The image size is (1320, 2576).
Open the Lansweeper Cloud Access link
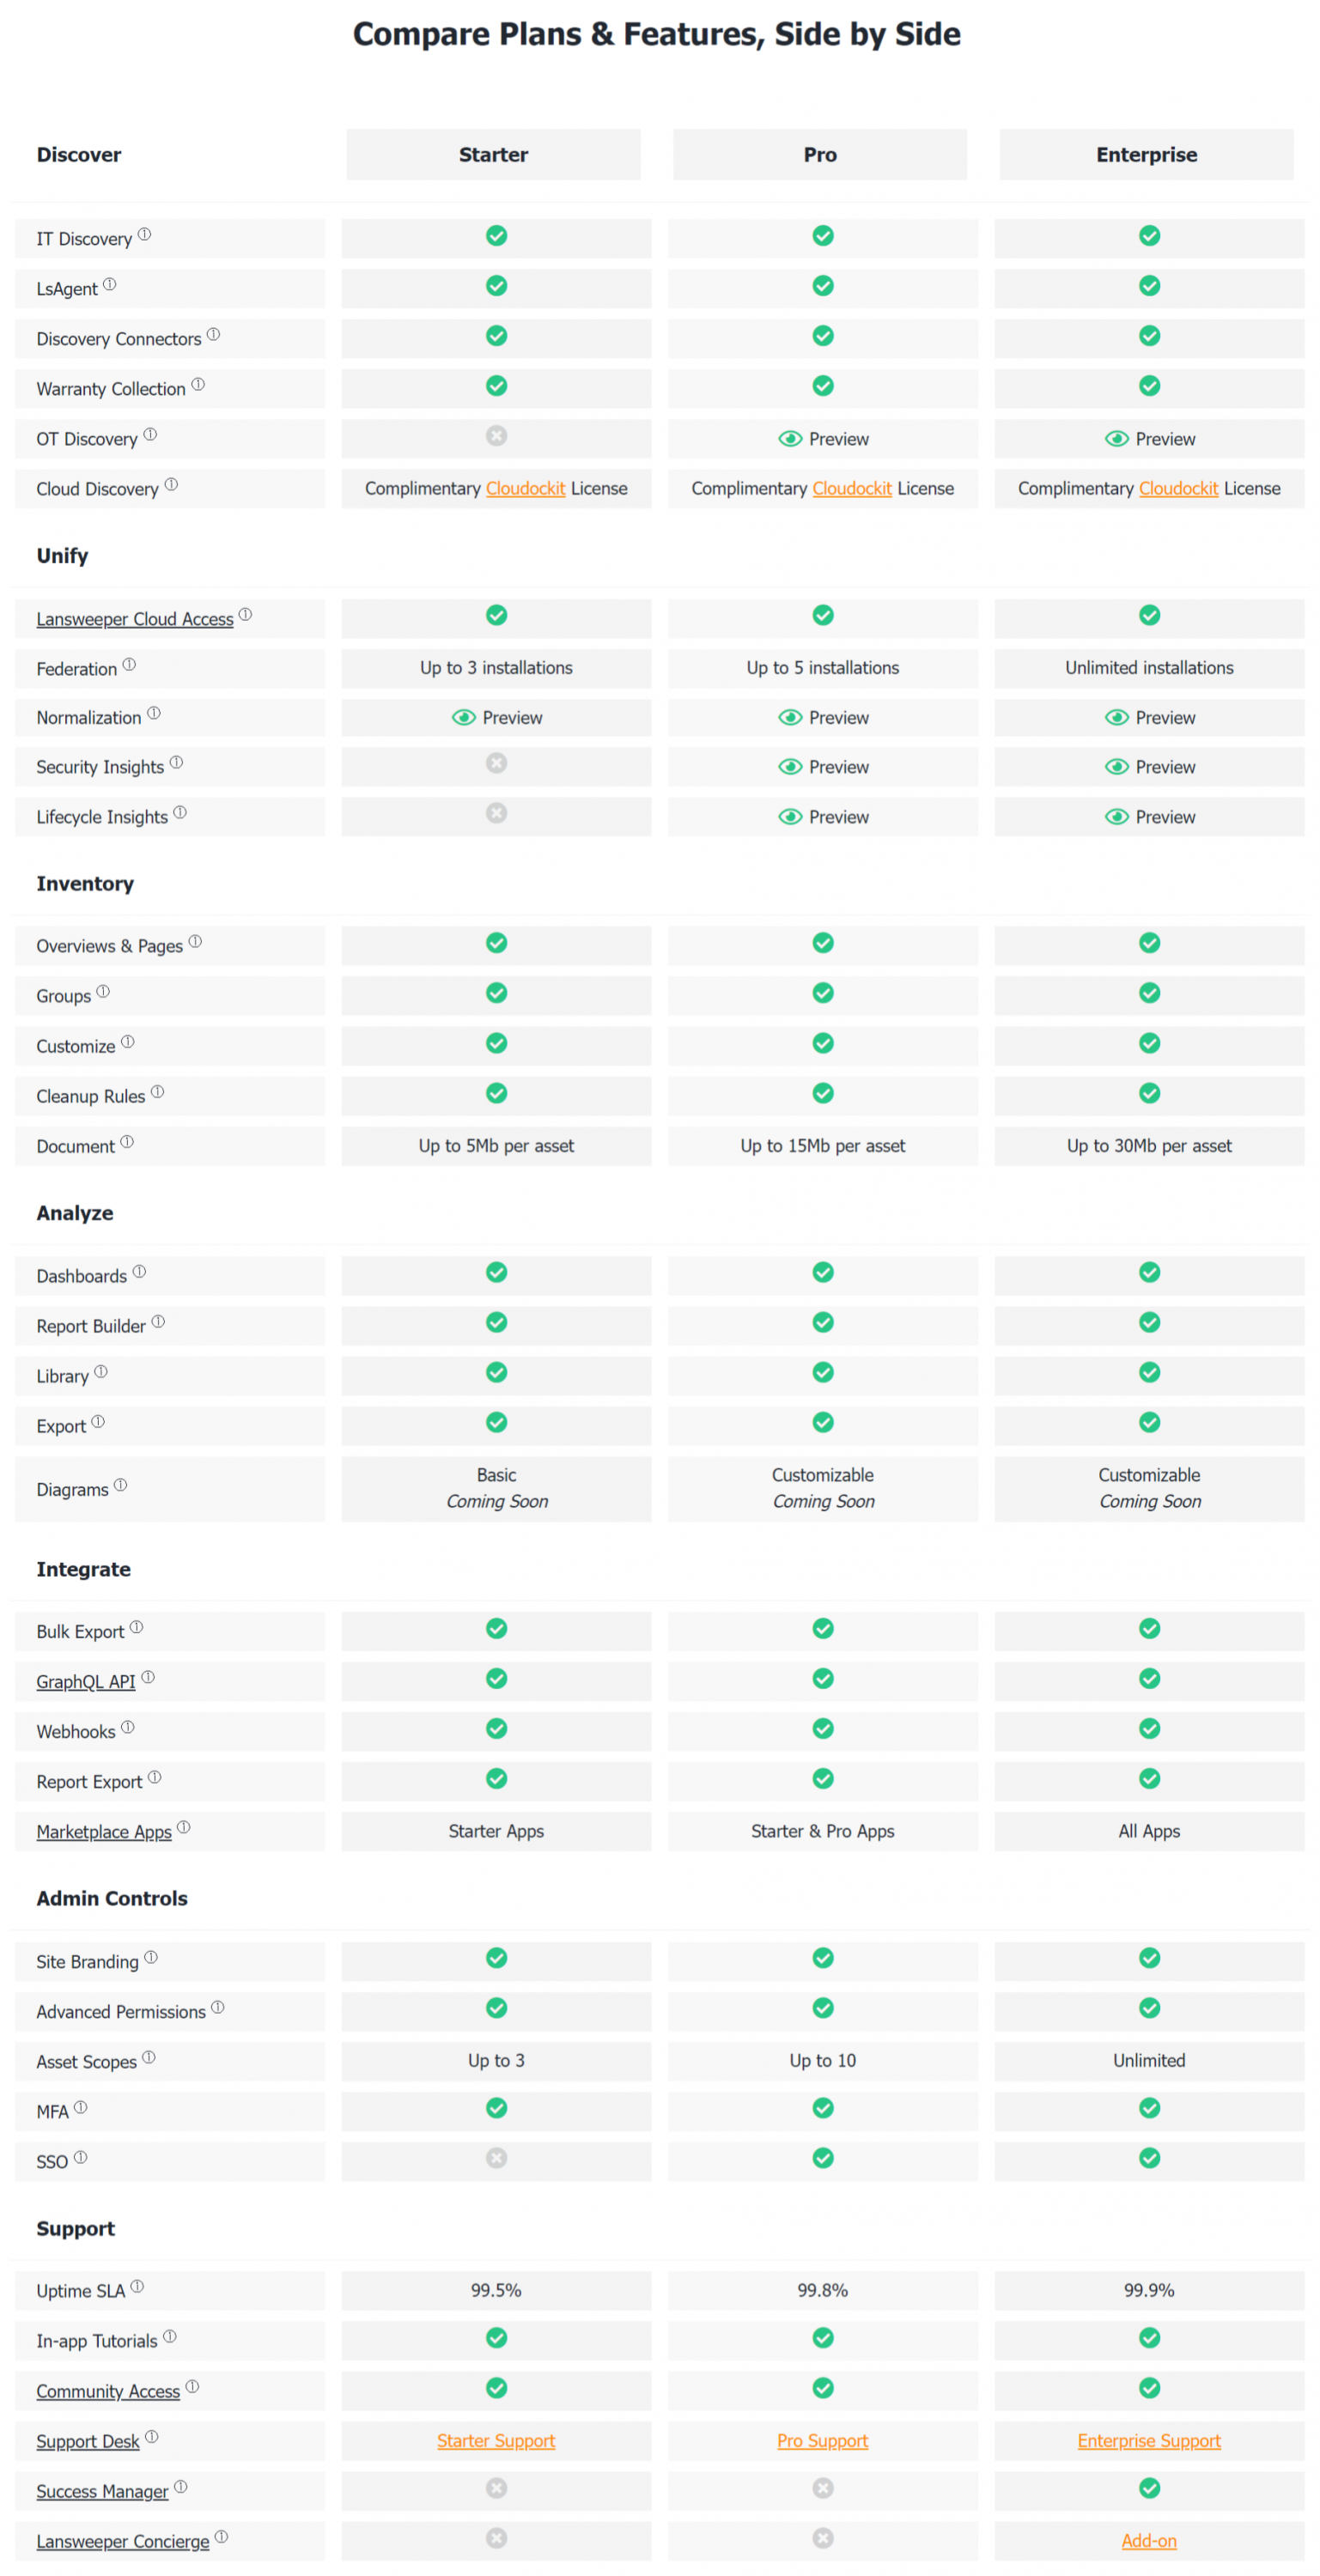(x=135, y=619)
